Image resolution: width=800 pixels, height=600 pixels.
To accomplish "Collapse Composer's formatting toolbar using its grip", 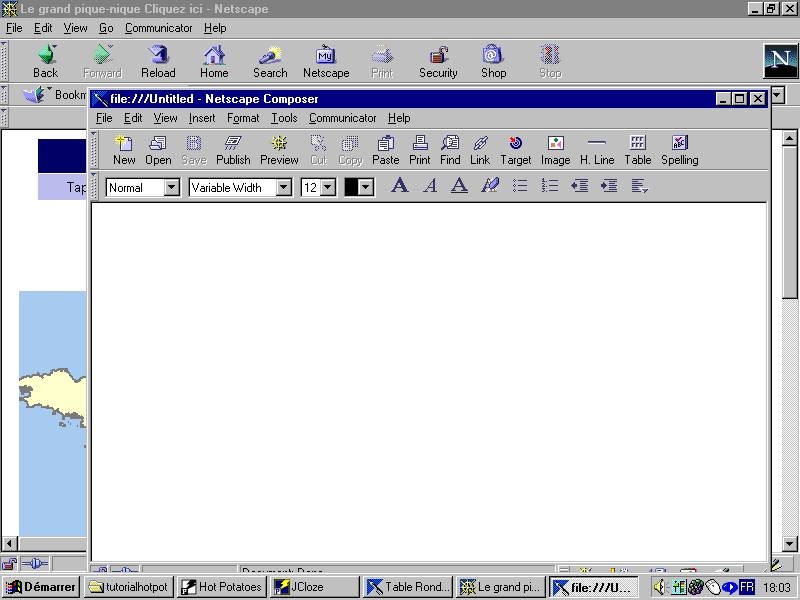I will 94,186.
